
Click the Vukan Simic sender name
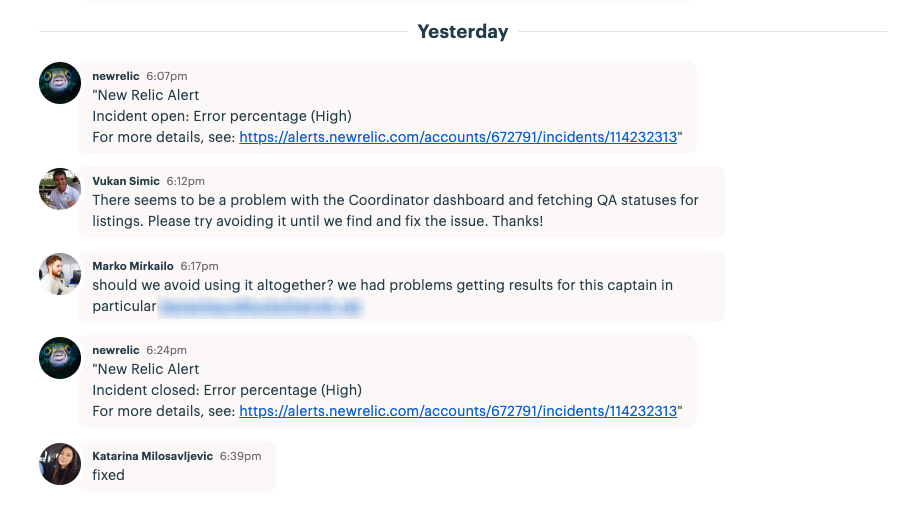[126, 181]
